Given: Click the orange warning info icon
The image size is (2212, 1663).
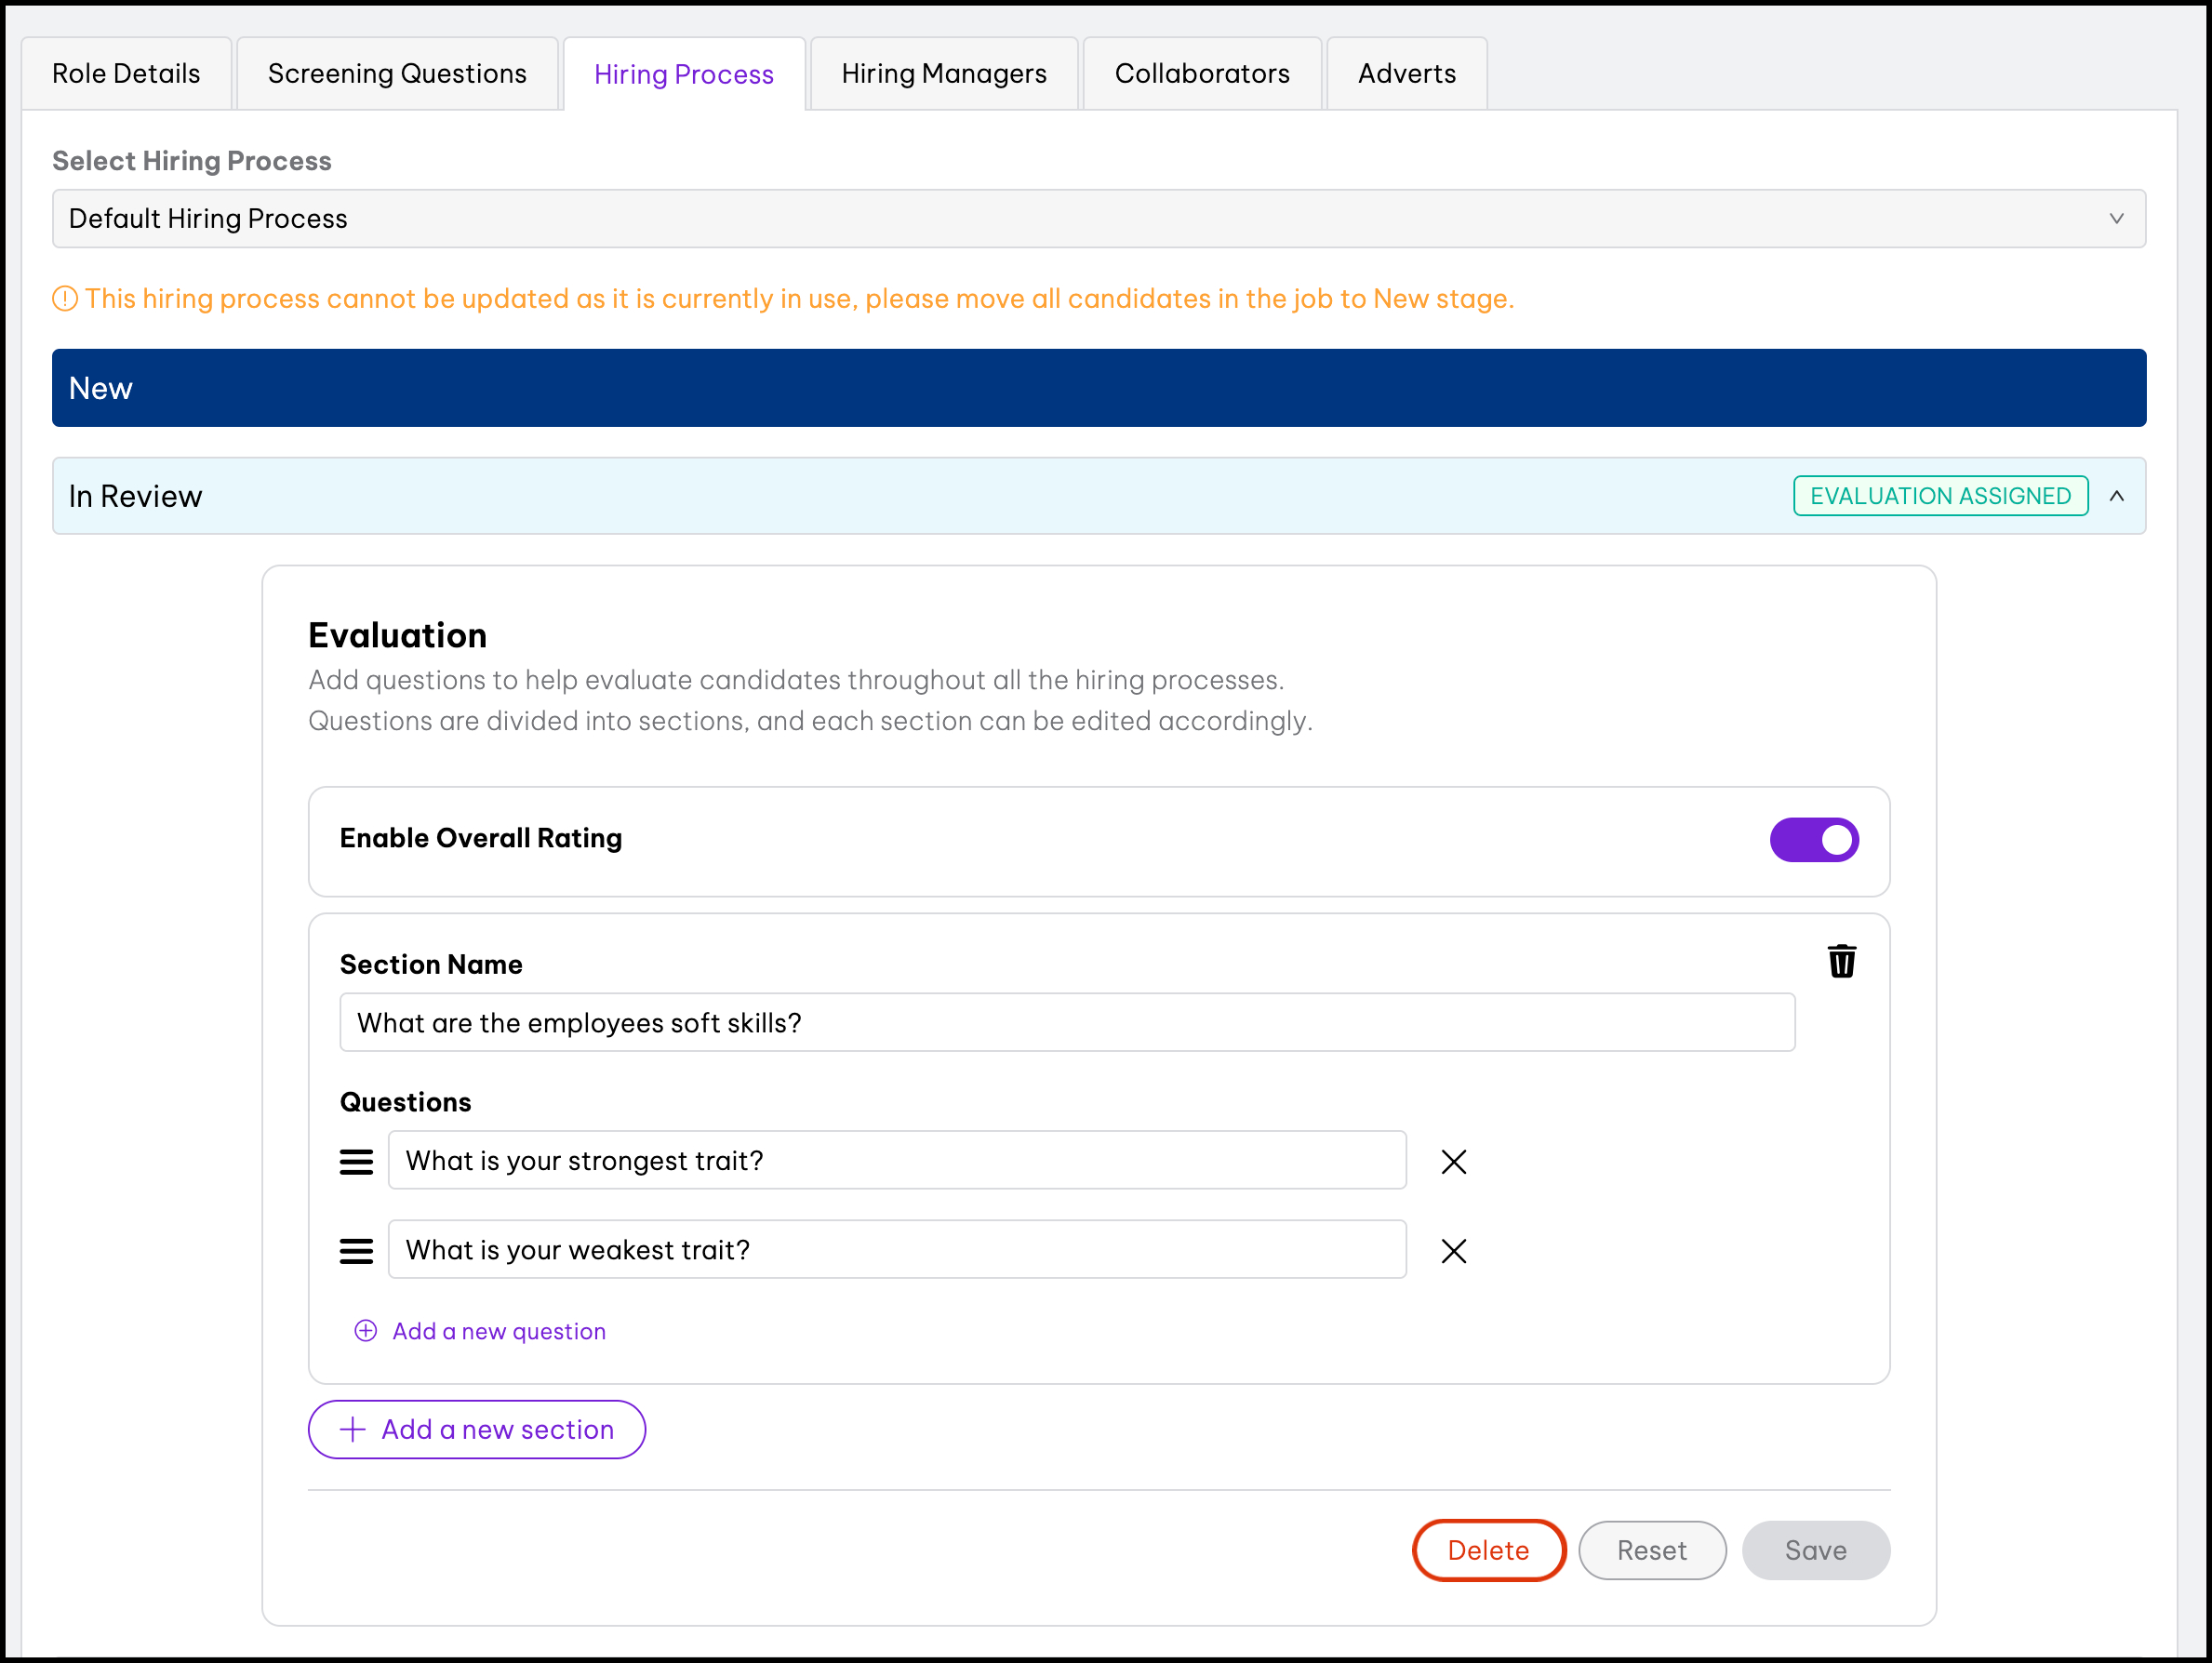Looking at the screenshot, I should point(65,298).
